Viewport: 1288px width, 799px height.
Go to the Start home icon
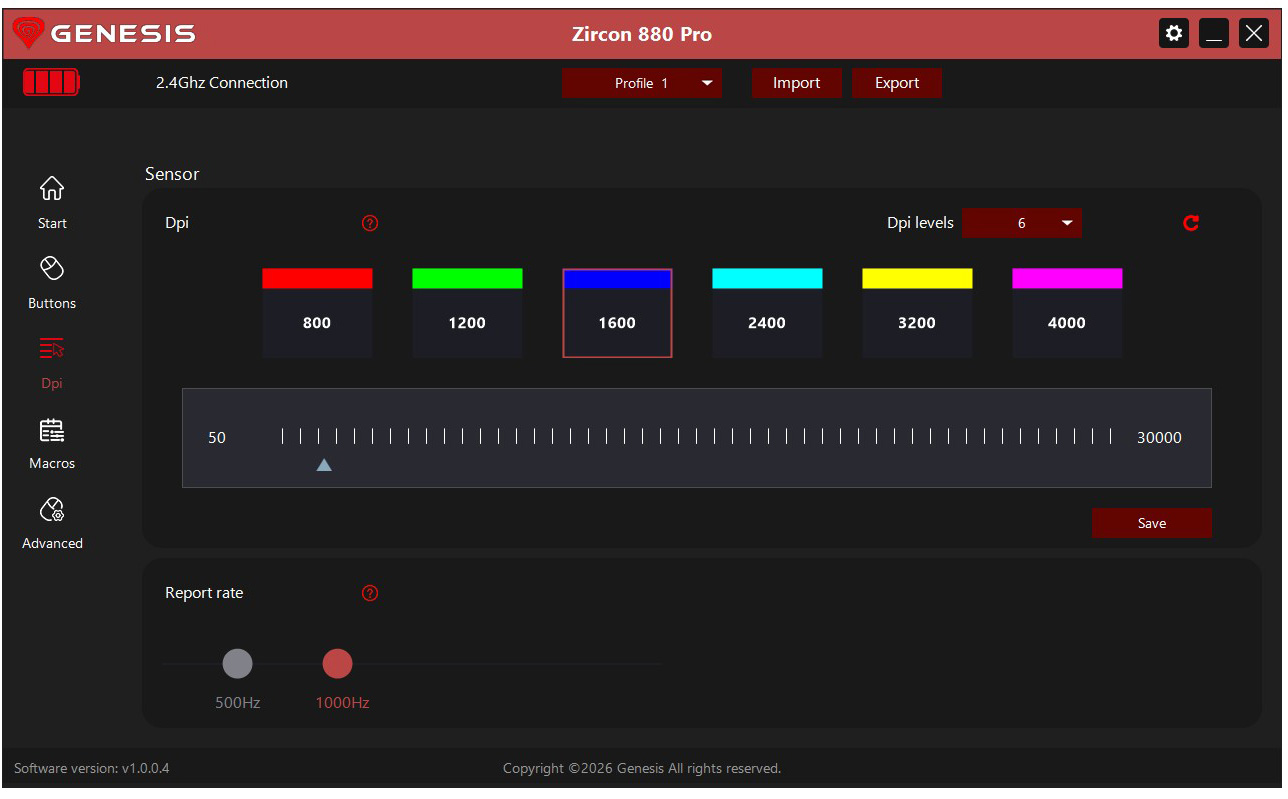pos(52,188)
